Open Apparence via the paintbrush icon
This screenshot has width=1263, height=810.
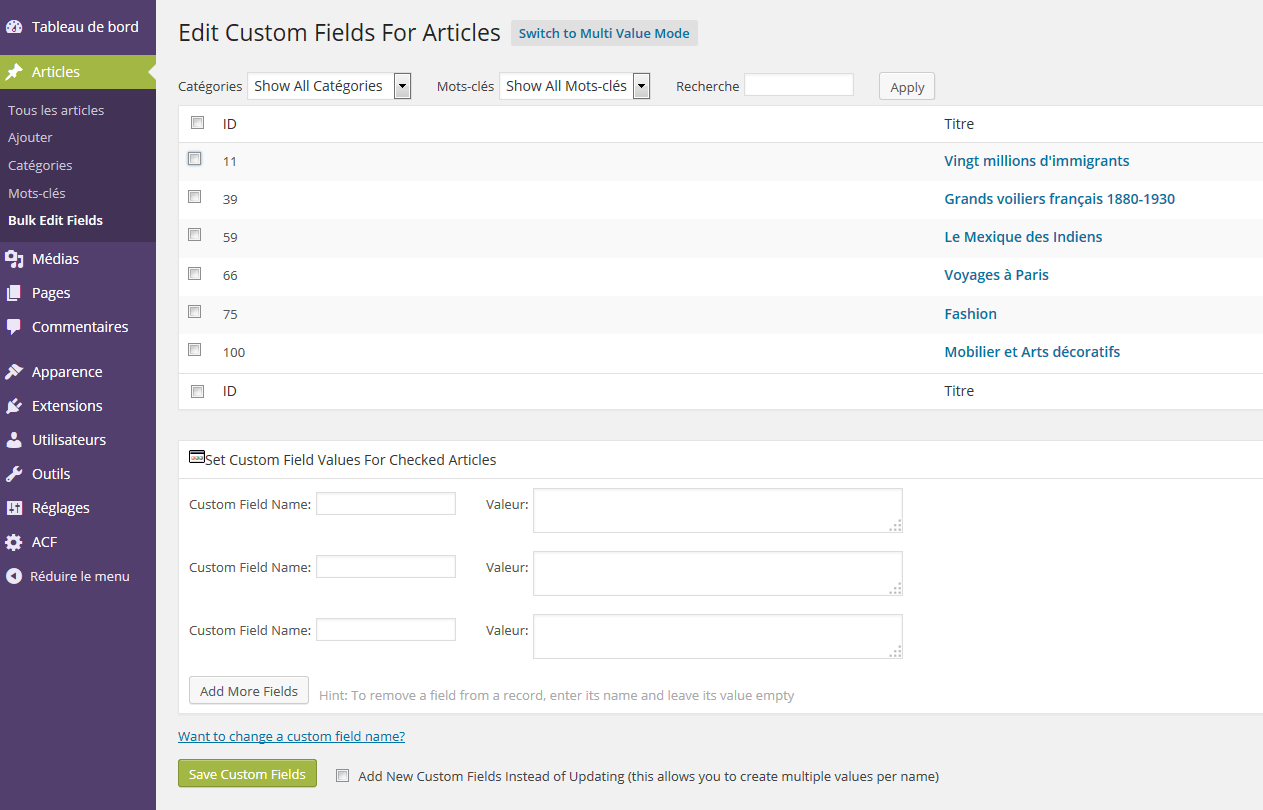tap(14, 372)
